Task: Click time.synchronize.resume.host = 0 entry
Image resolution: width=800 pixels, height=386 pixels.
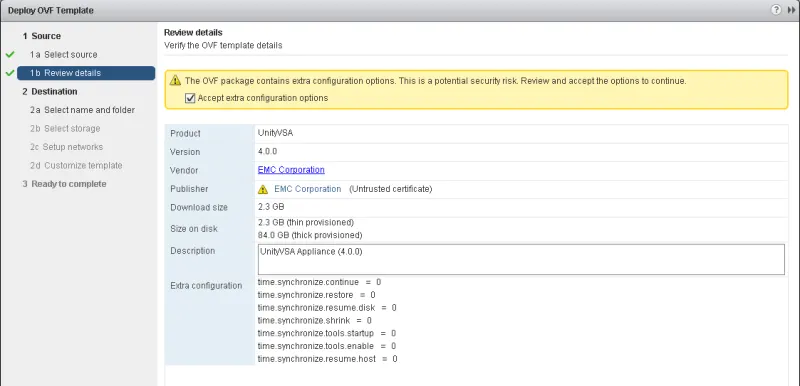Action: [x=328, y=359]
